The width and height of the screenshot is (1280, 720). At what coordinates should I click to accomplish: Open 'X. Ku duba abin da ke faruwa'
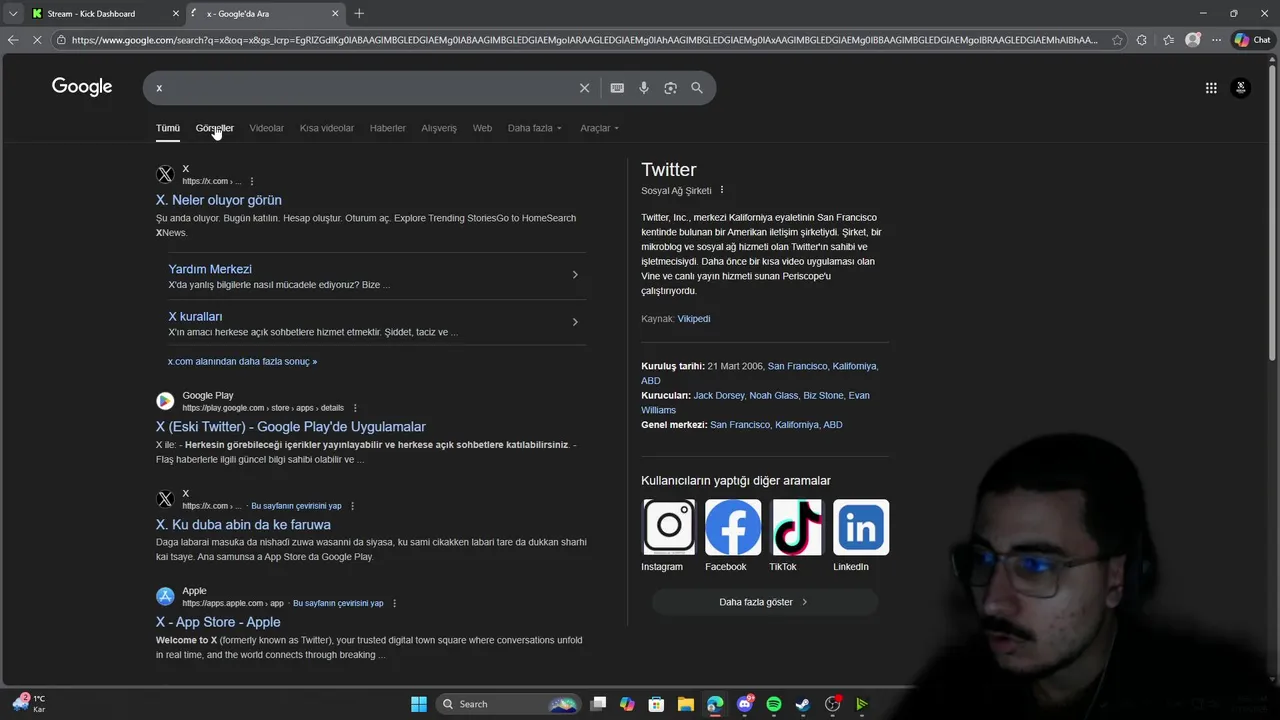(x=243, y=524)
